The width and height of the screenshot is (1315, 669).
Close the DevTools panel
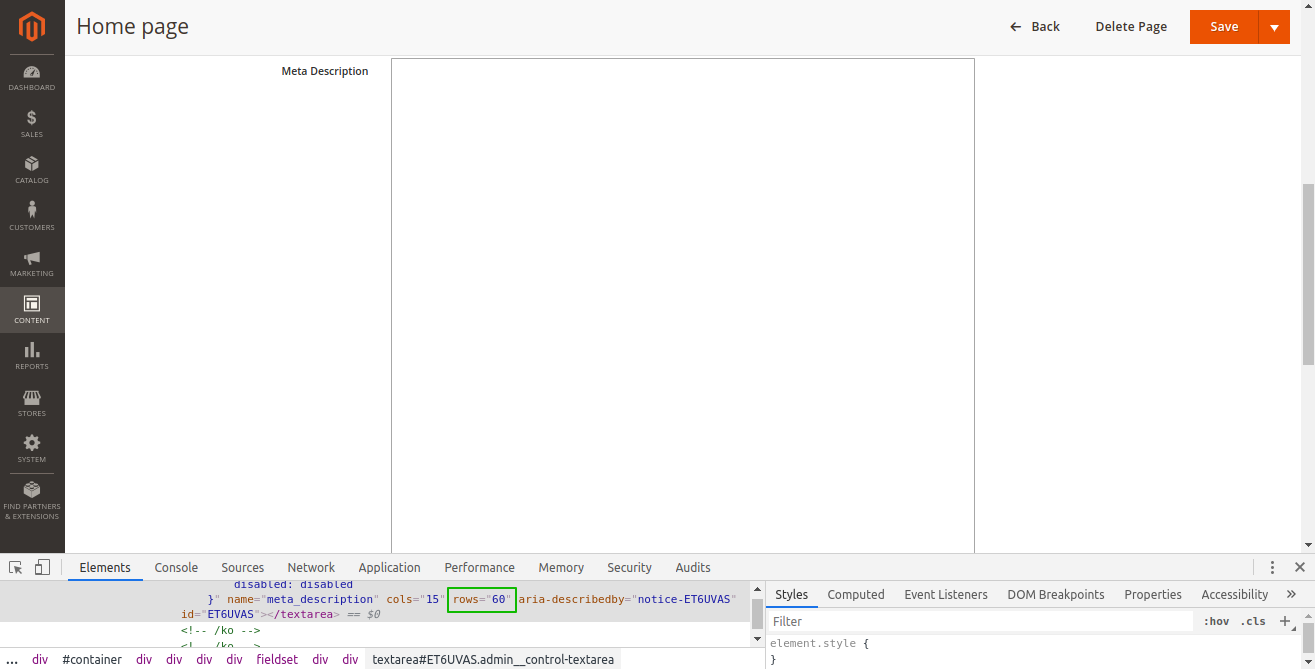pyautogui.click(x=1299, y=567)
